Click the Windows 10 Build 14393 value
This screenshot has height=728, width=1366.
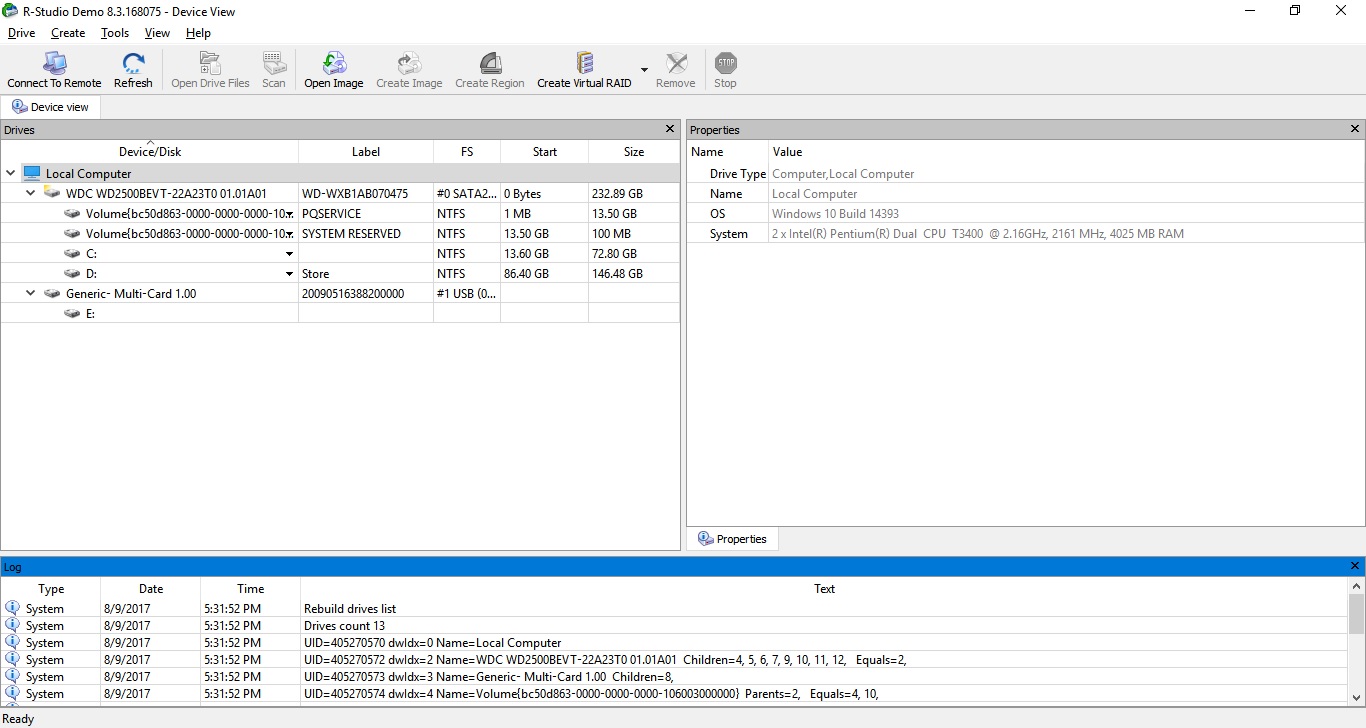point(835,214)
